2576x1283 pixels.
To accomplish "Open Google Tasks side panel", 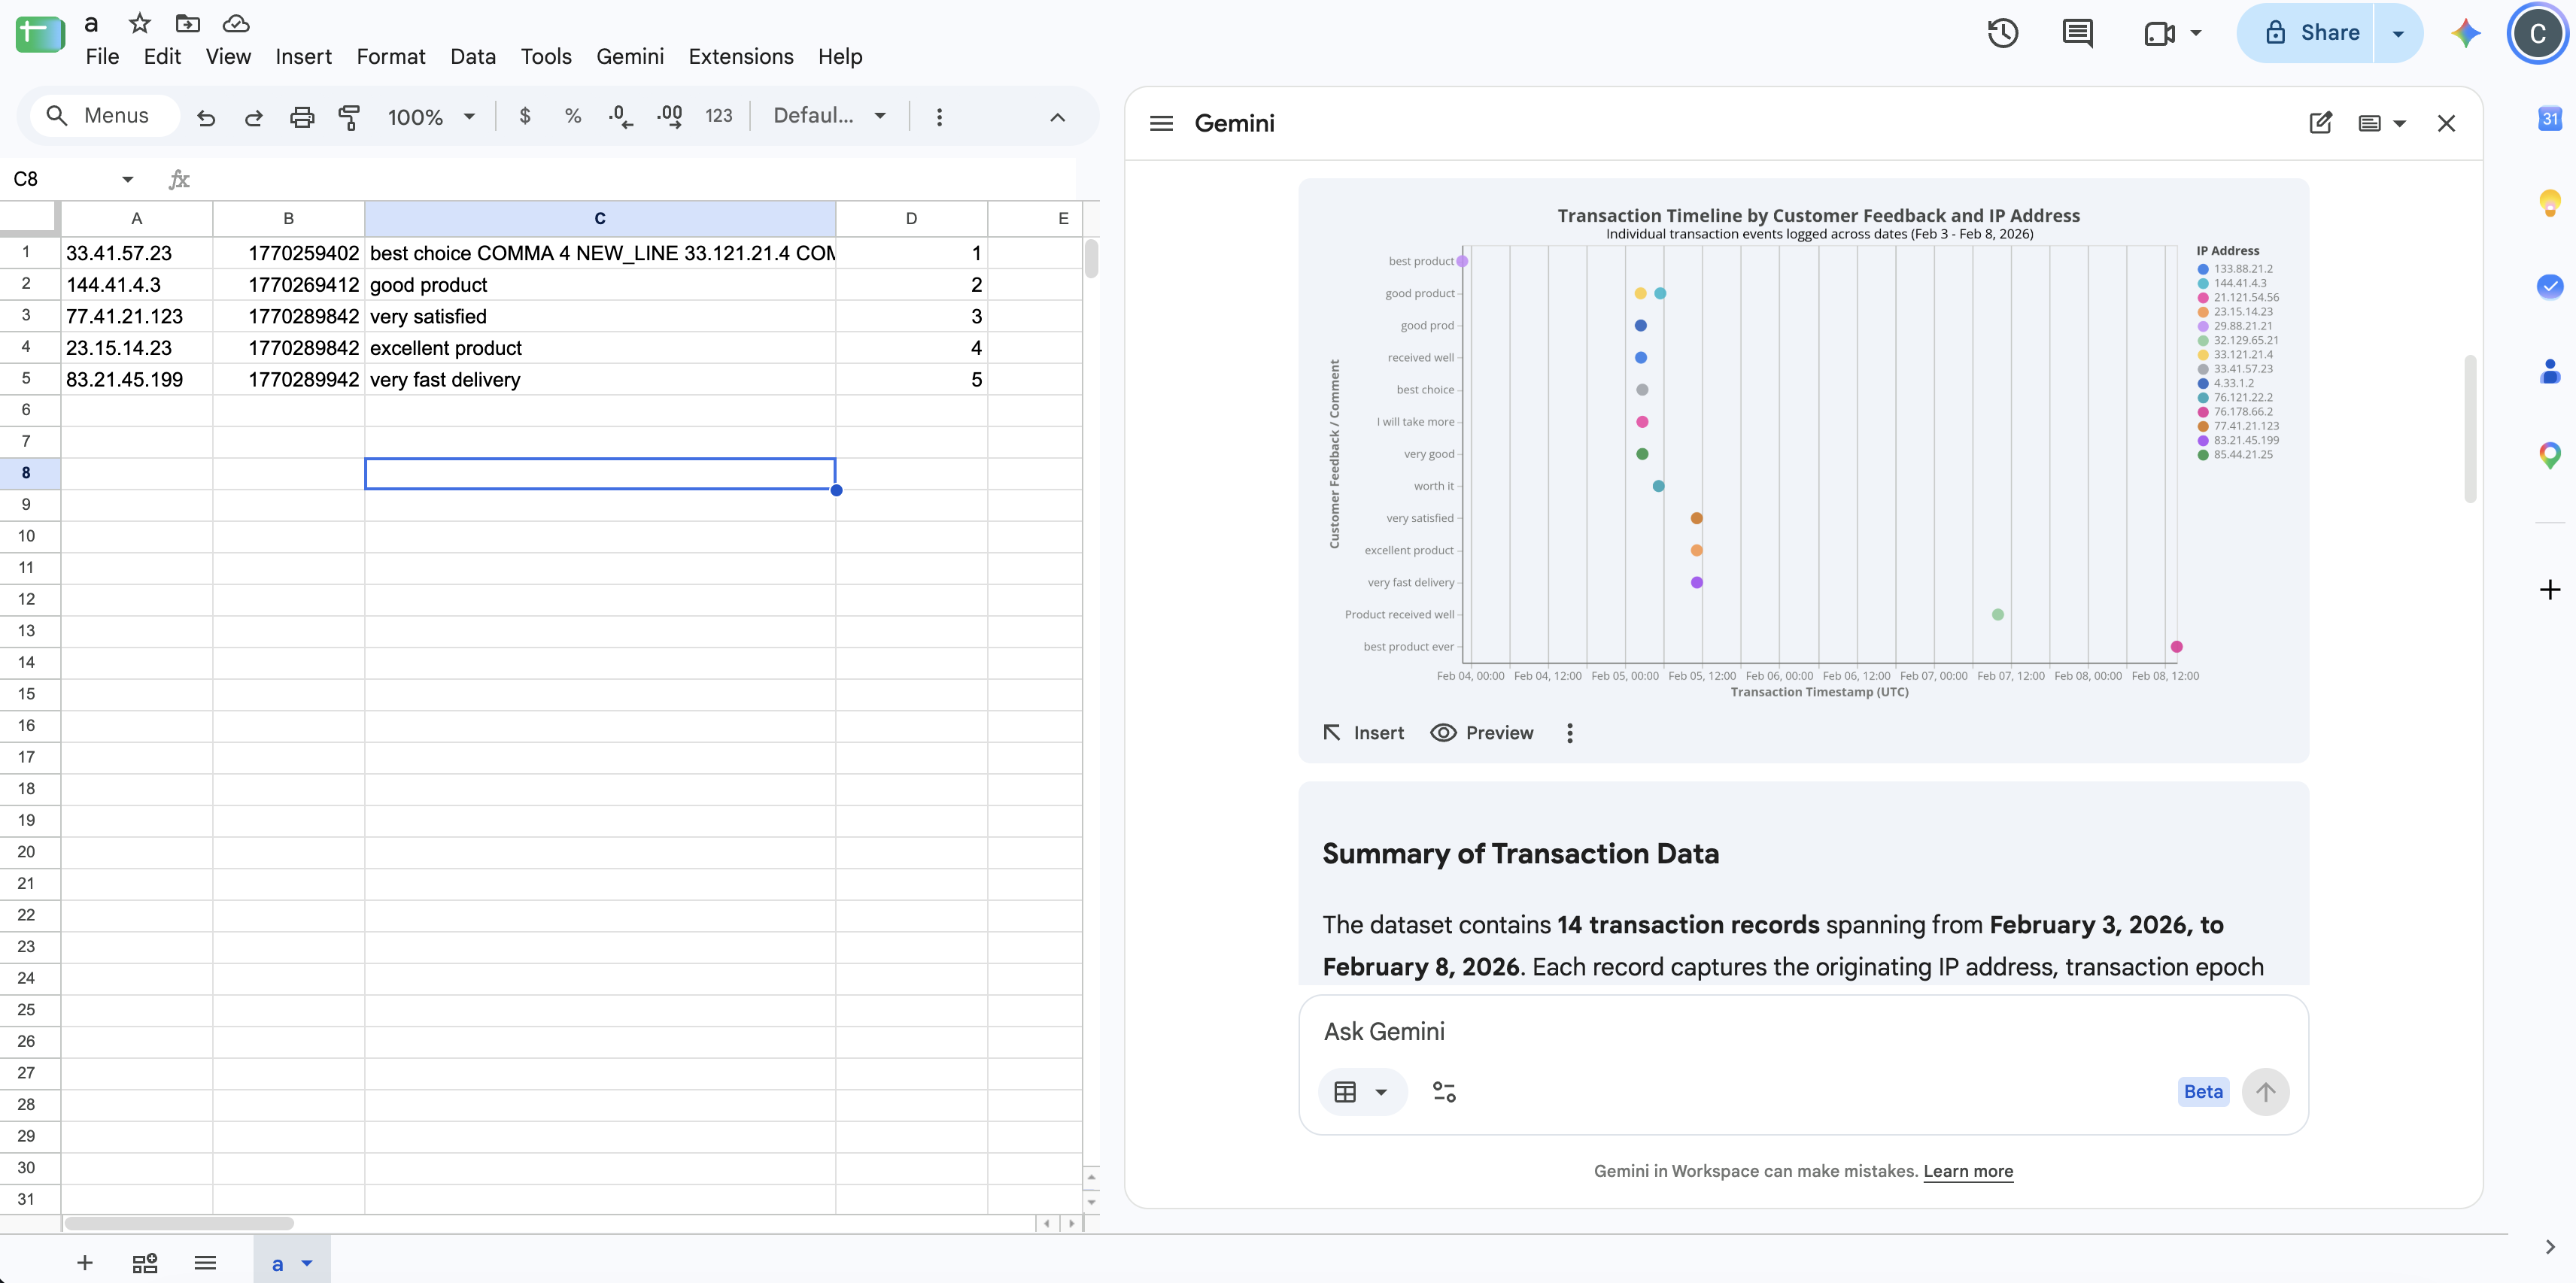I will coord(2550,287).
